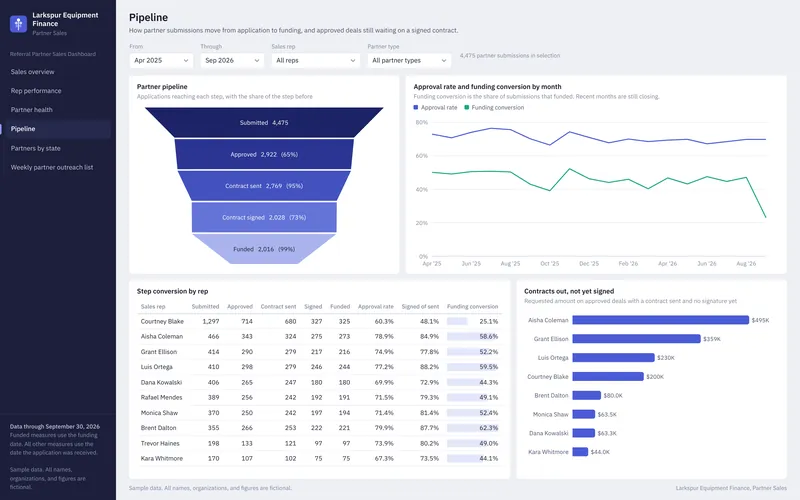Screen dimensions: 800x500
Task: Sort table by Contract sent column
Action: pos(278,307)
